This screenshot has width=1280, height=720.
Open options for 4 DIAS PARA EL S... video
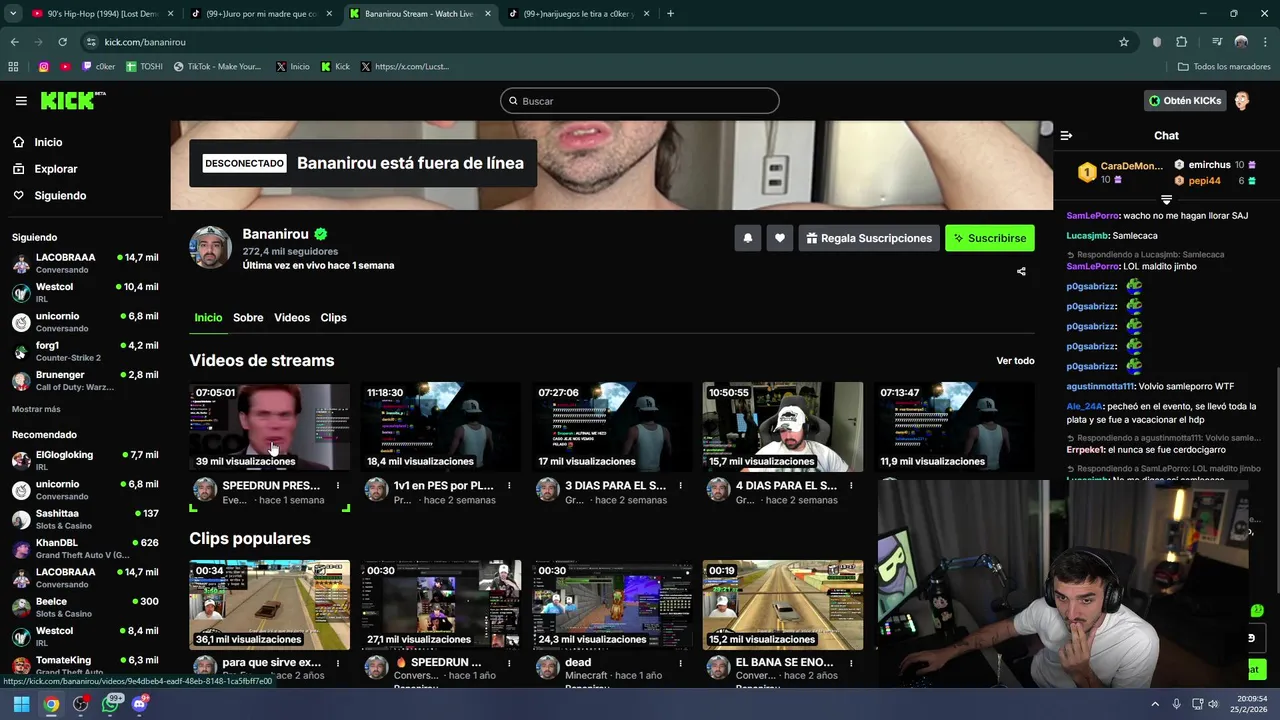(x=851, y=486)
